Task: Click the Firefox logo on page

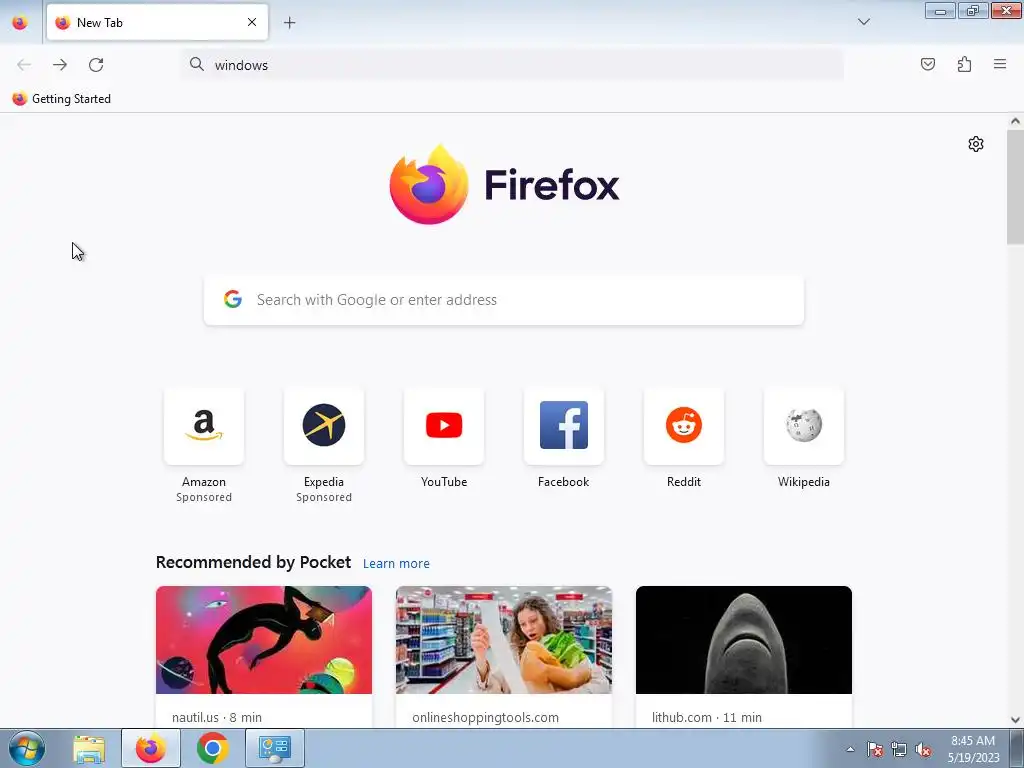Action: [x=504, y=185]
